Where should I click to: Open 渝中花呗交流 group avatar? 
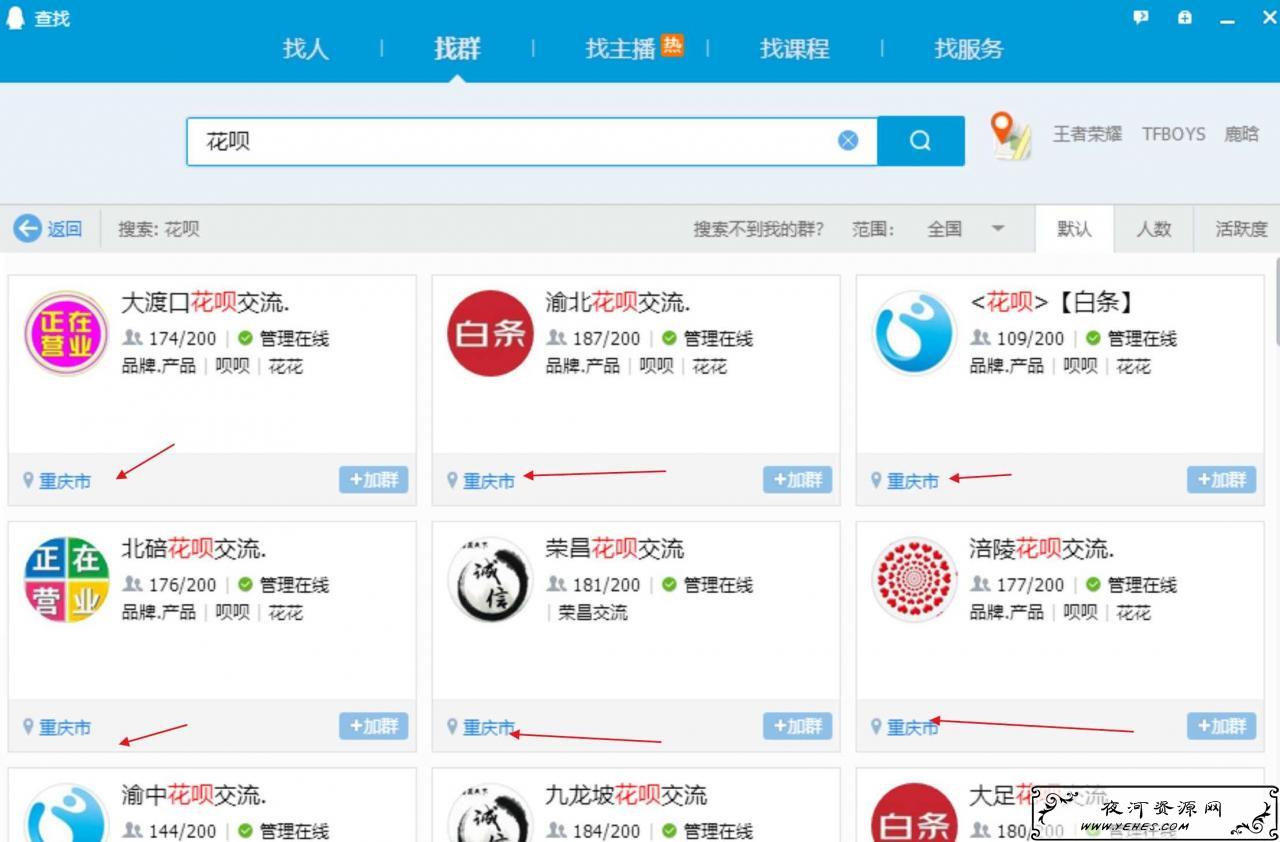(x=66, y=813)
